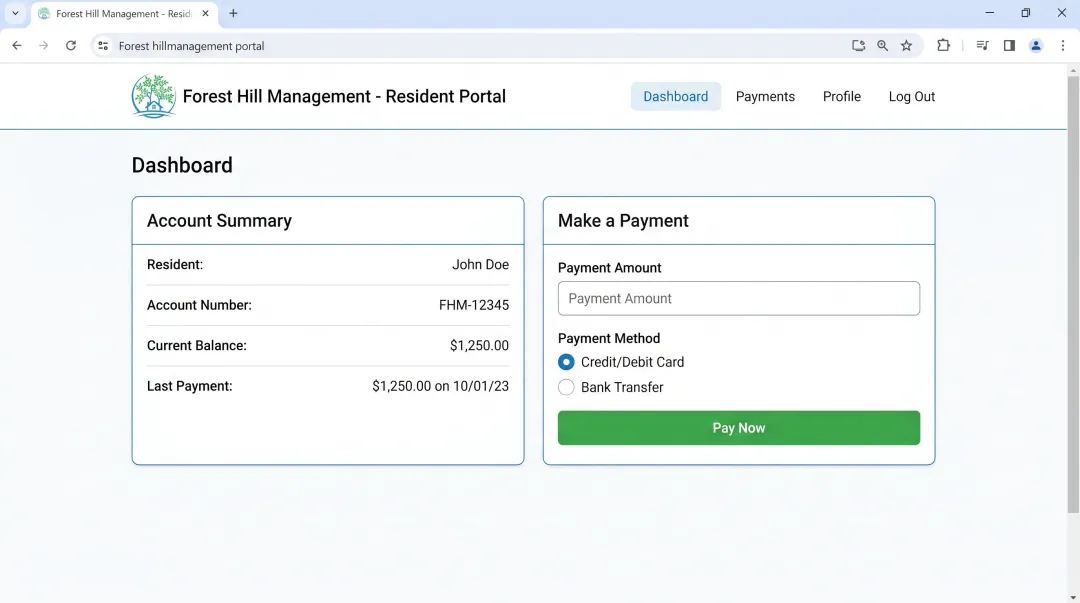This screenshot has height=603, width=1080.
Task: Switch to the Forest Hill Management browser tab
Action: tap(124, 14)
